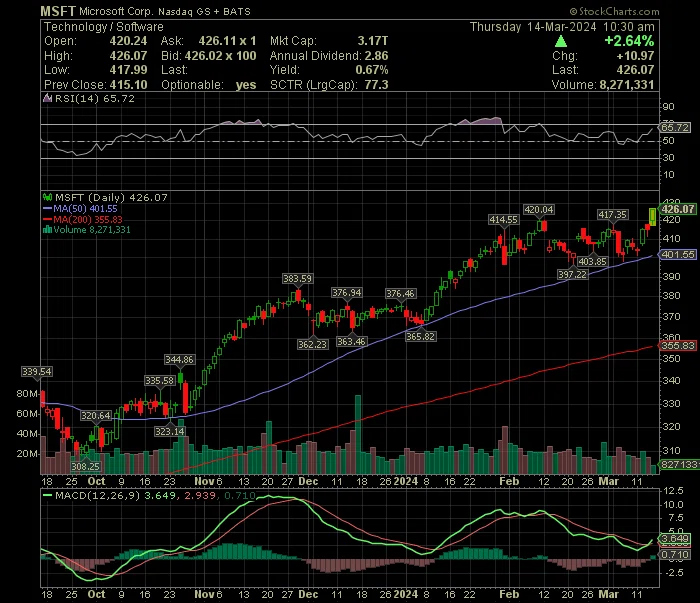
Task: Click the tallest volume bar in December
Action: pos(358,434)
